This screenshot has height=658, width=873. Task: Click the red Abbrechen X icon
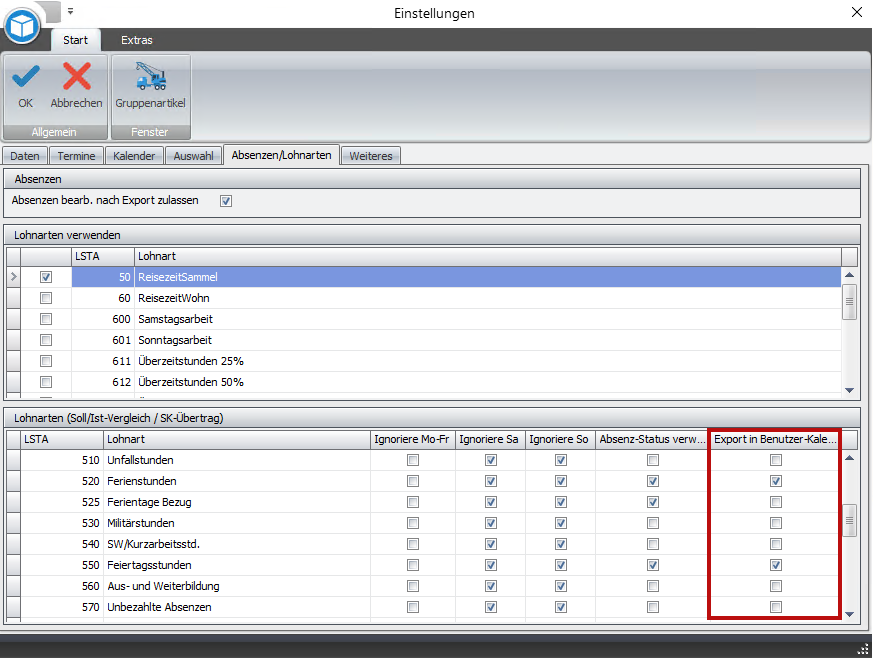tap(77, 76)
